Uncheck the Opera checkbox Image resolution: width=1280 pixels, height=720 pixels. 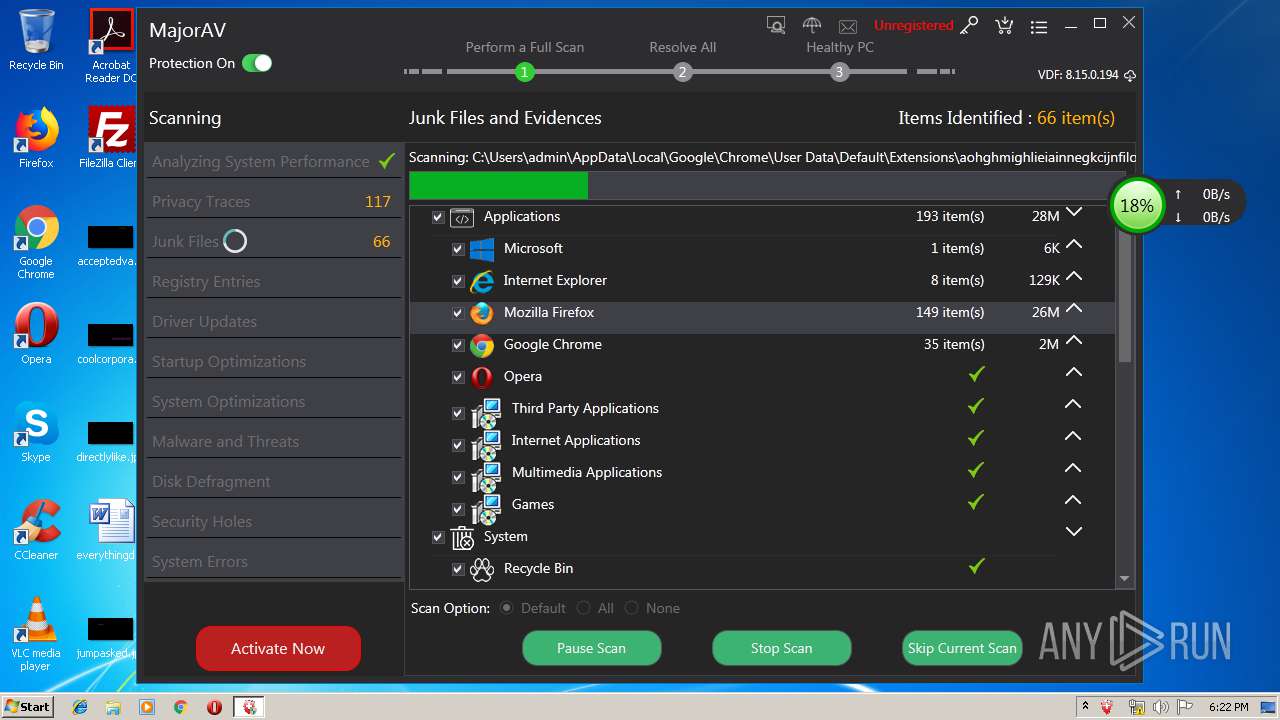458,377
